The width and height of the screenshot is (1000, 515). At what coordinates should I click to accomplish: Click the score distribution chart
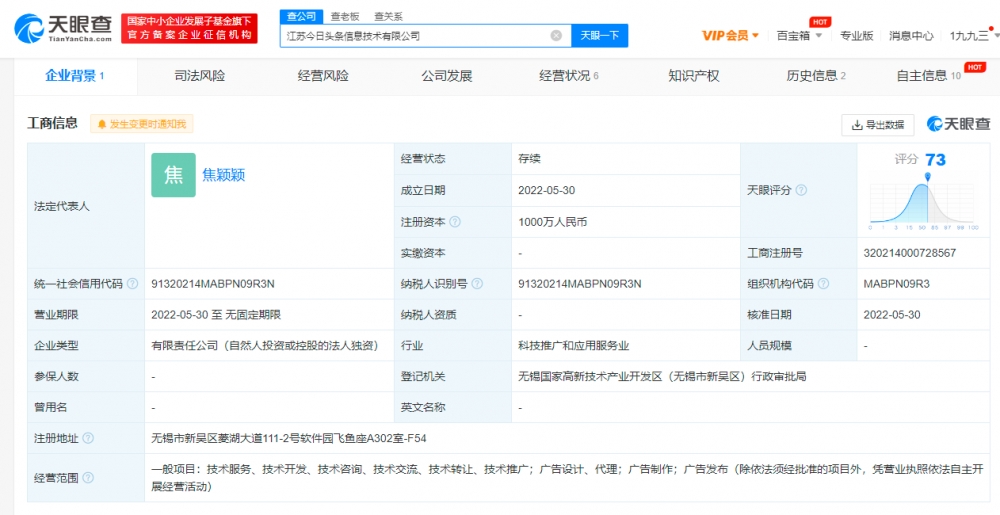coord(922,201)
